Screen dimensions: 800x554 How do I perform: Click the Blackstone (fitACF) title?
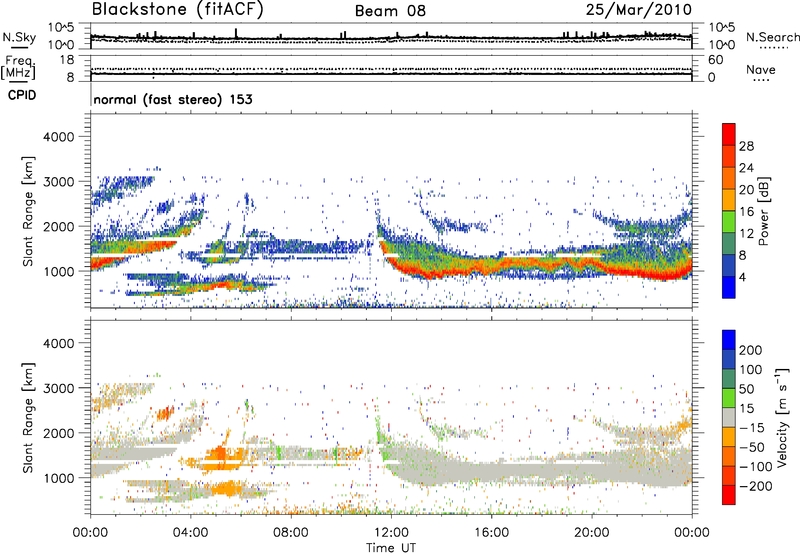click(178, 9)
